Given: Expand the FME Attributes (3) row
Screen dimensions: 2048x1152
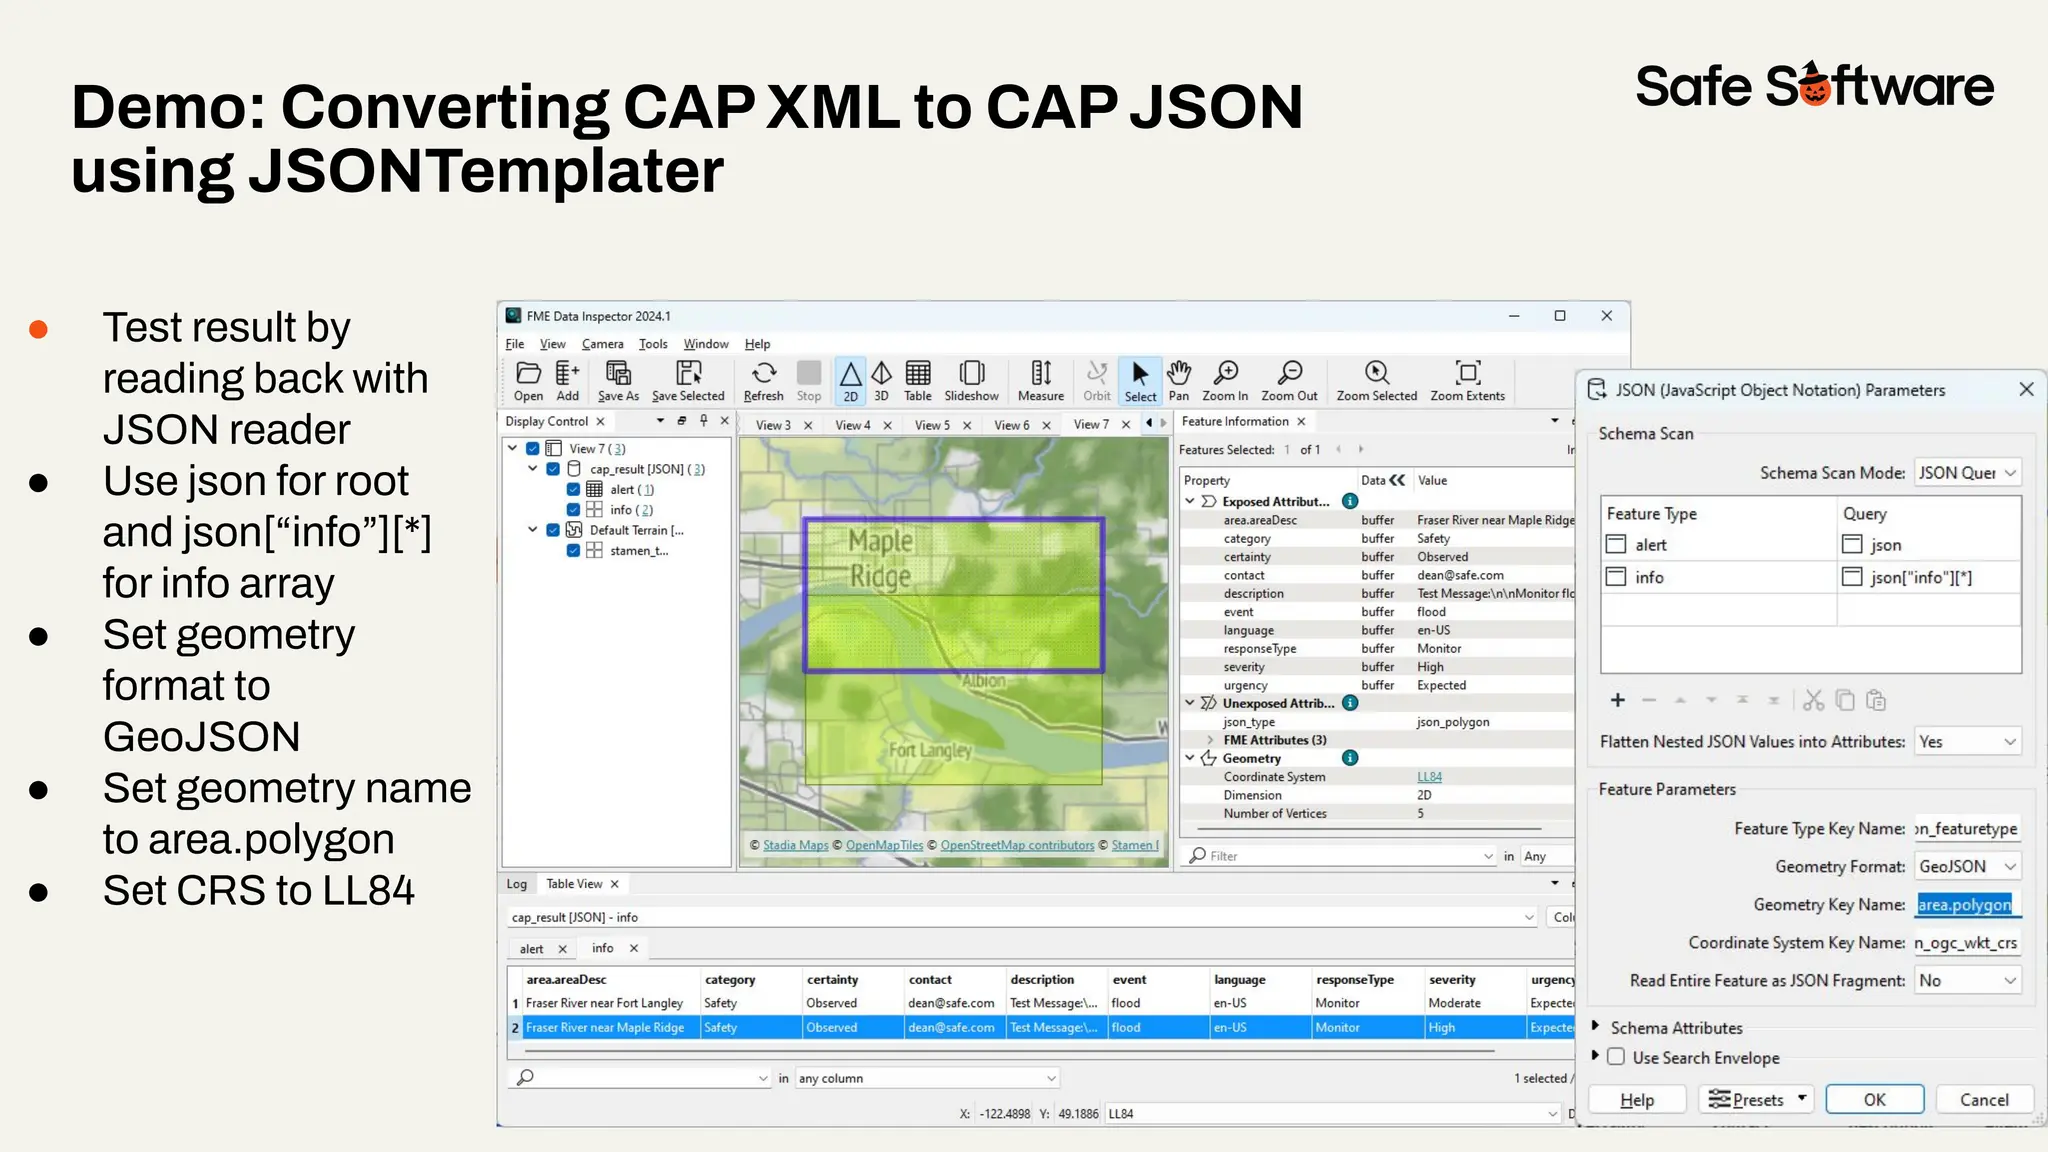Looking at the screenshot, I should point(1210,740).
